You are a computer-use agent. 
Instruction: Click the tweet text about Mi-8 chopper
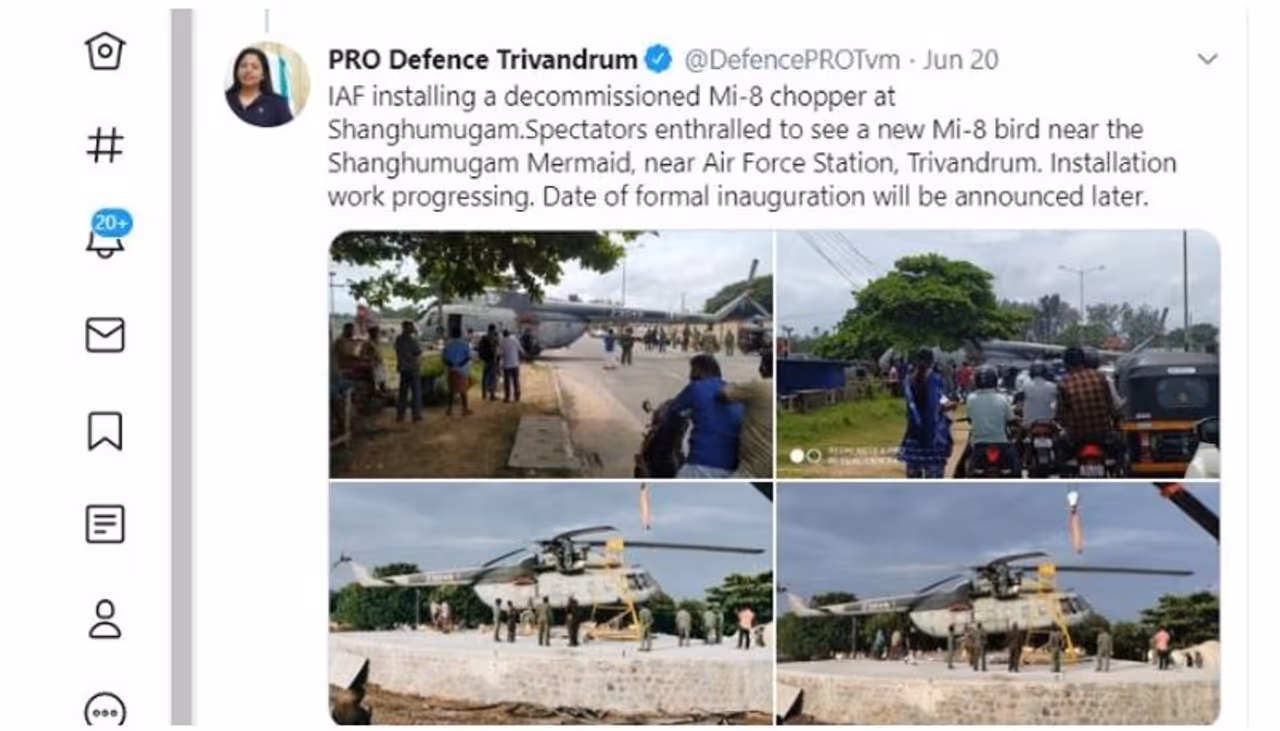pos(752,146)
